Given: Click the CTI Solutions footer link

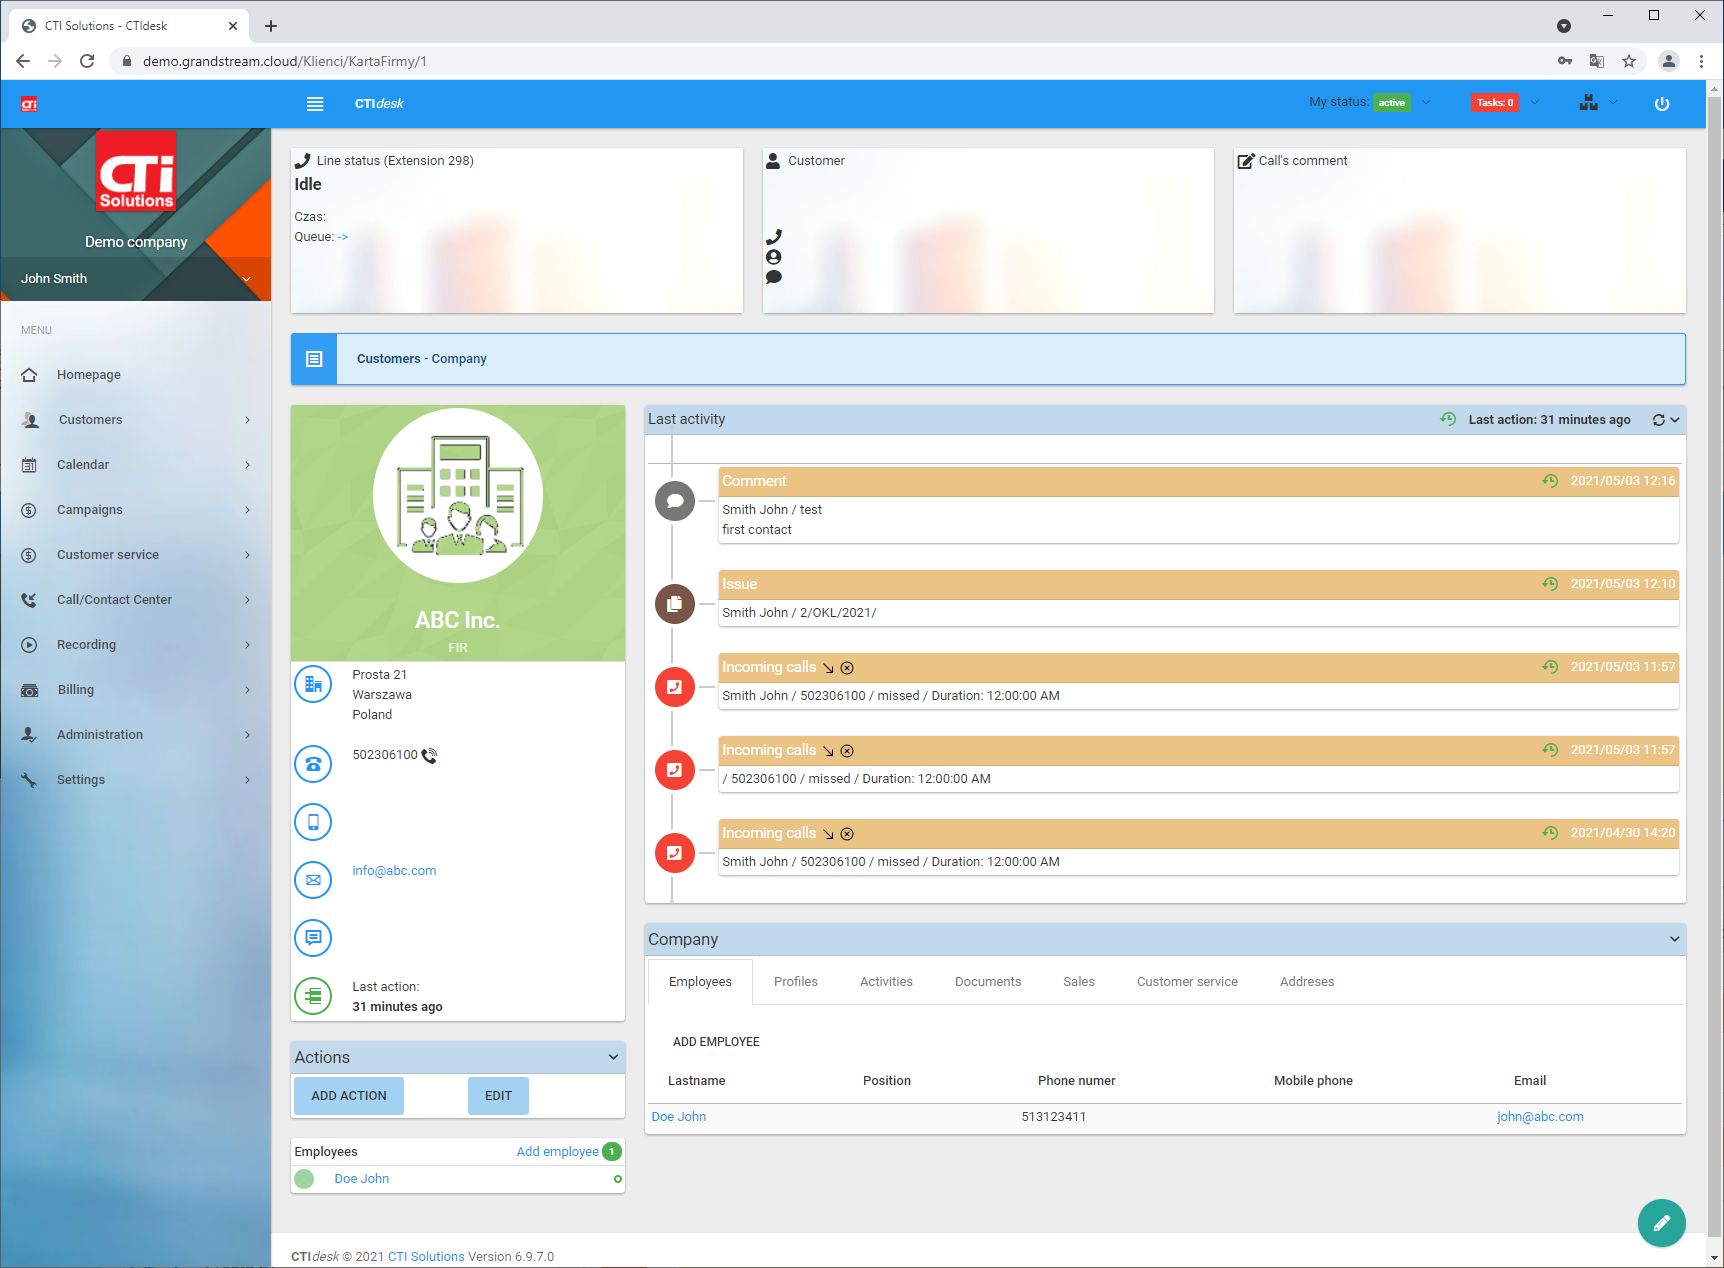Looking at the screenshot, I should click(426, 1257).
